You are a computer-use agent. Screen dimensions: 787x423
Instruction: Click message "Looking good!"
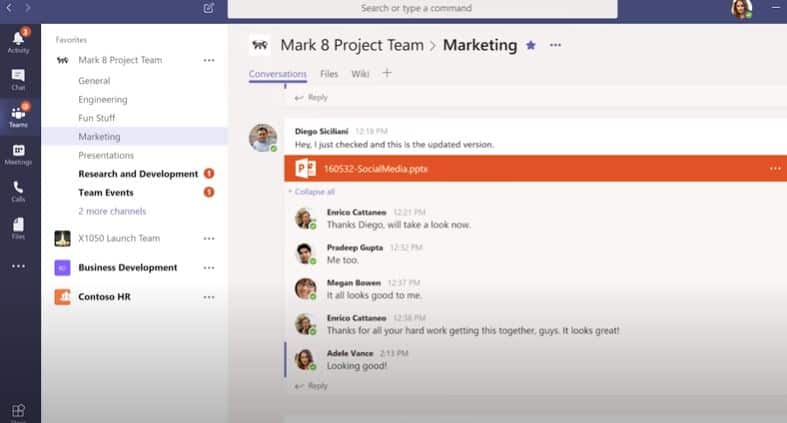pyautogui.click(x=357, y=366)
